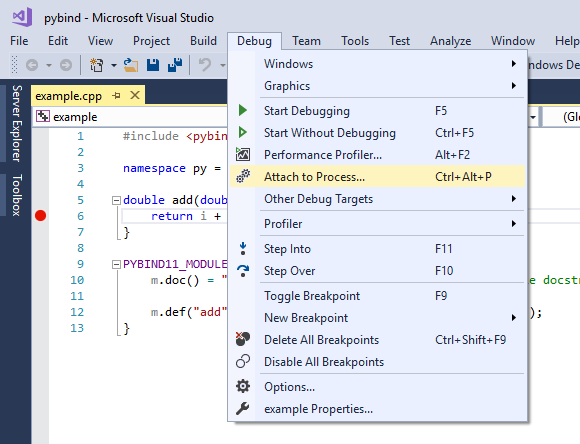Screen dimensions: 580x444
Task: Expand the Other Debug Targets submenu
Action: [377, 199]
